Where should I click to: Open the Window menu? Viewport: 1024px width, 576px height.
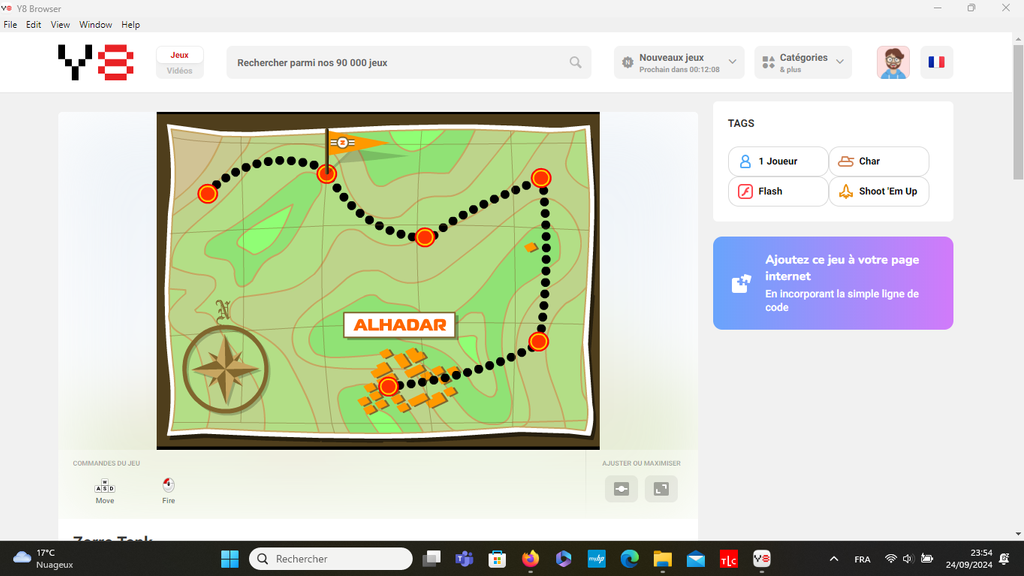click(95, 25)
